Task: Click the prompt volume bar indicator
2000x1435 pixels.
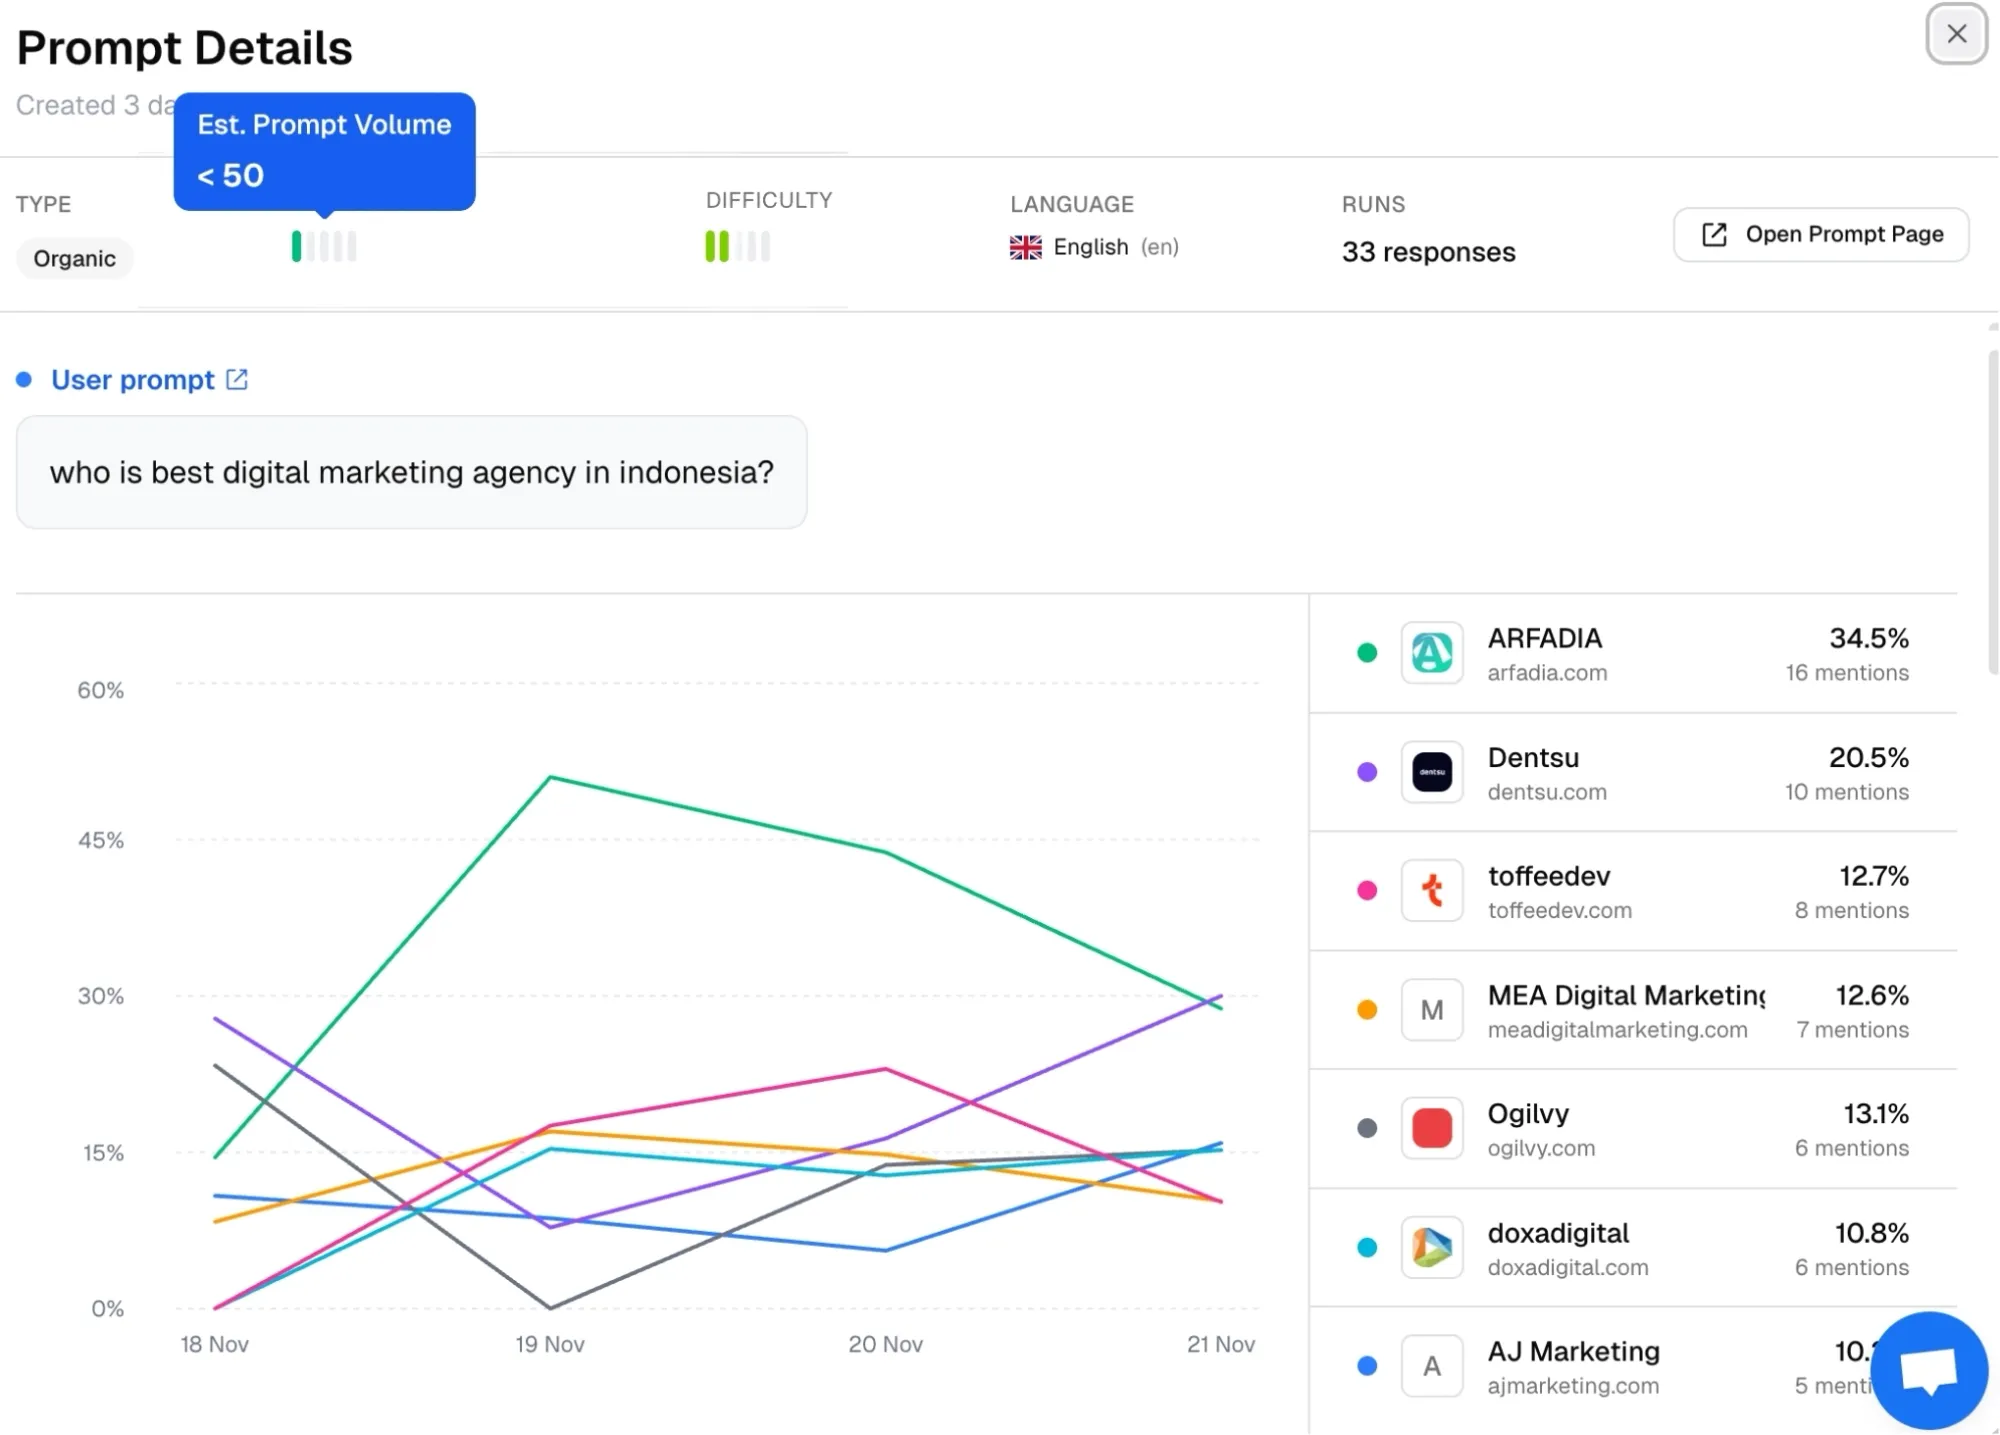Action: pos(323,246)
